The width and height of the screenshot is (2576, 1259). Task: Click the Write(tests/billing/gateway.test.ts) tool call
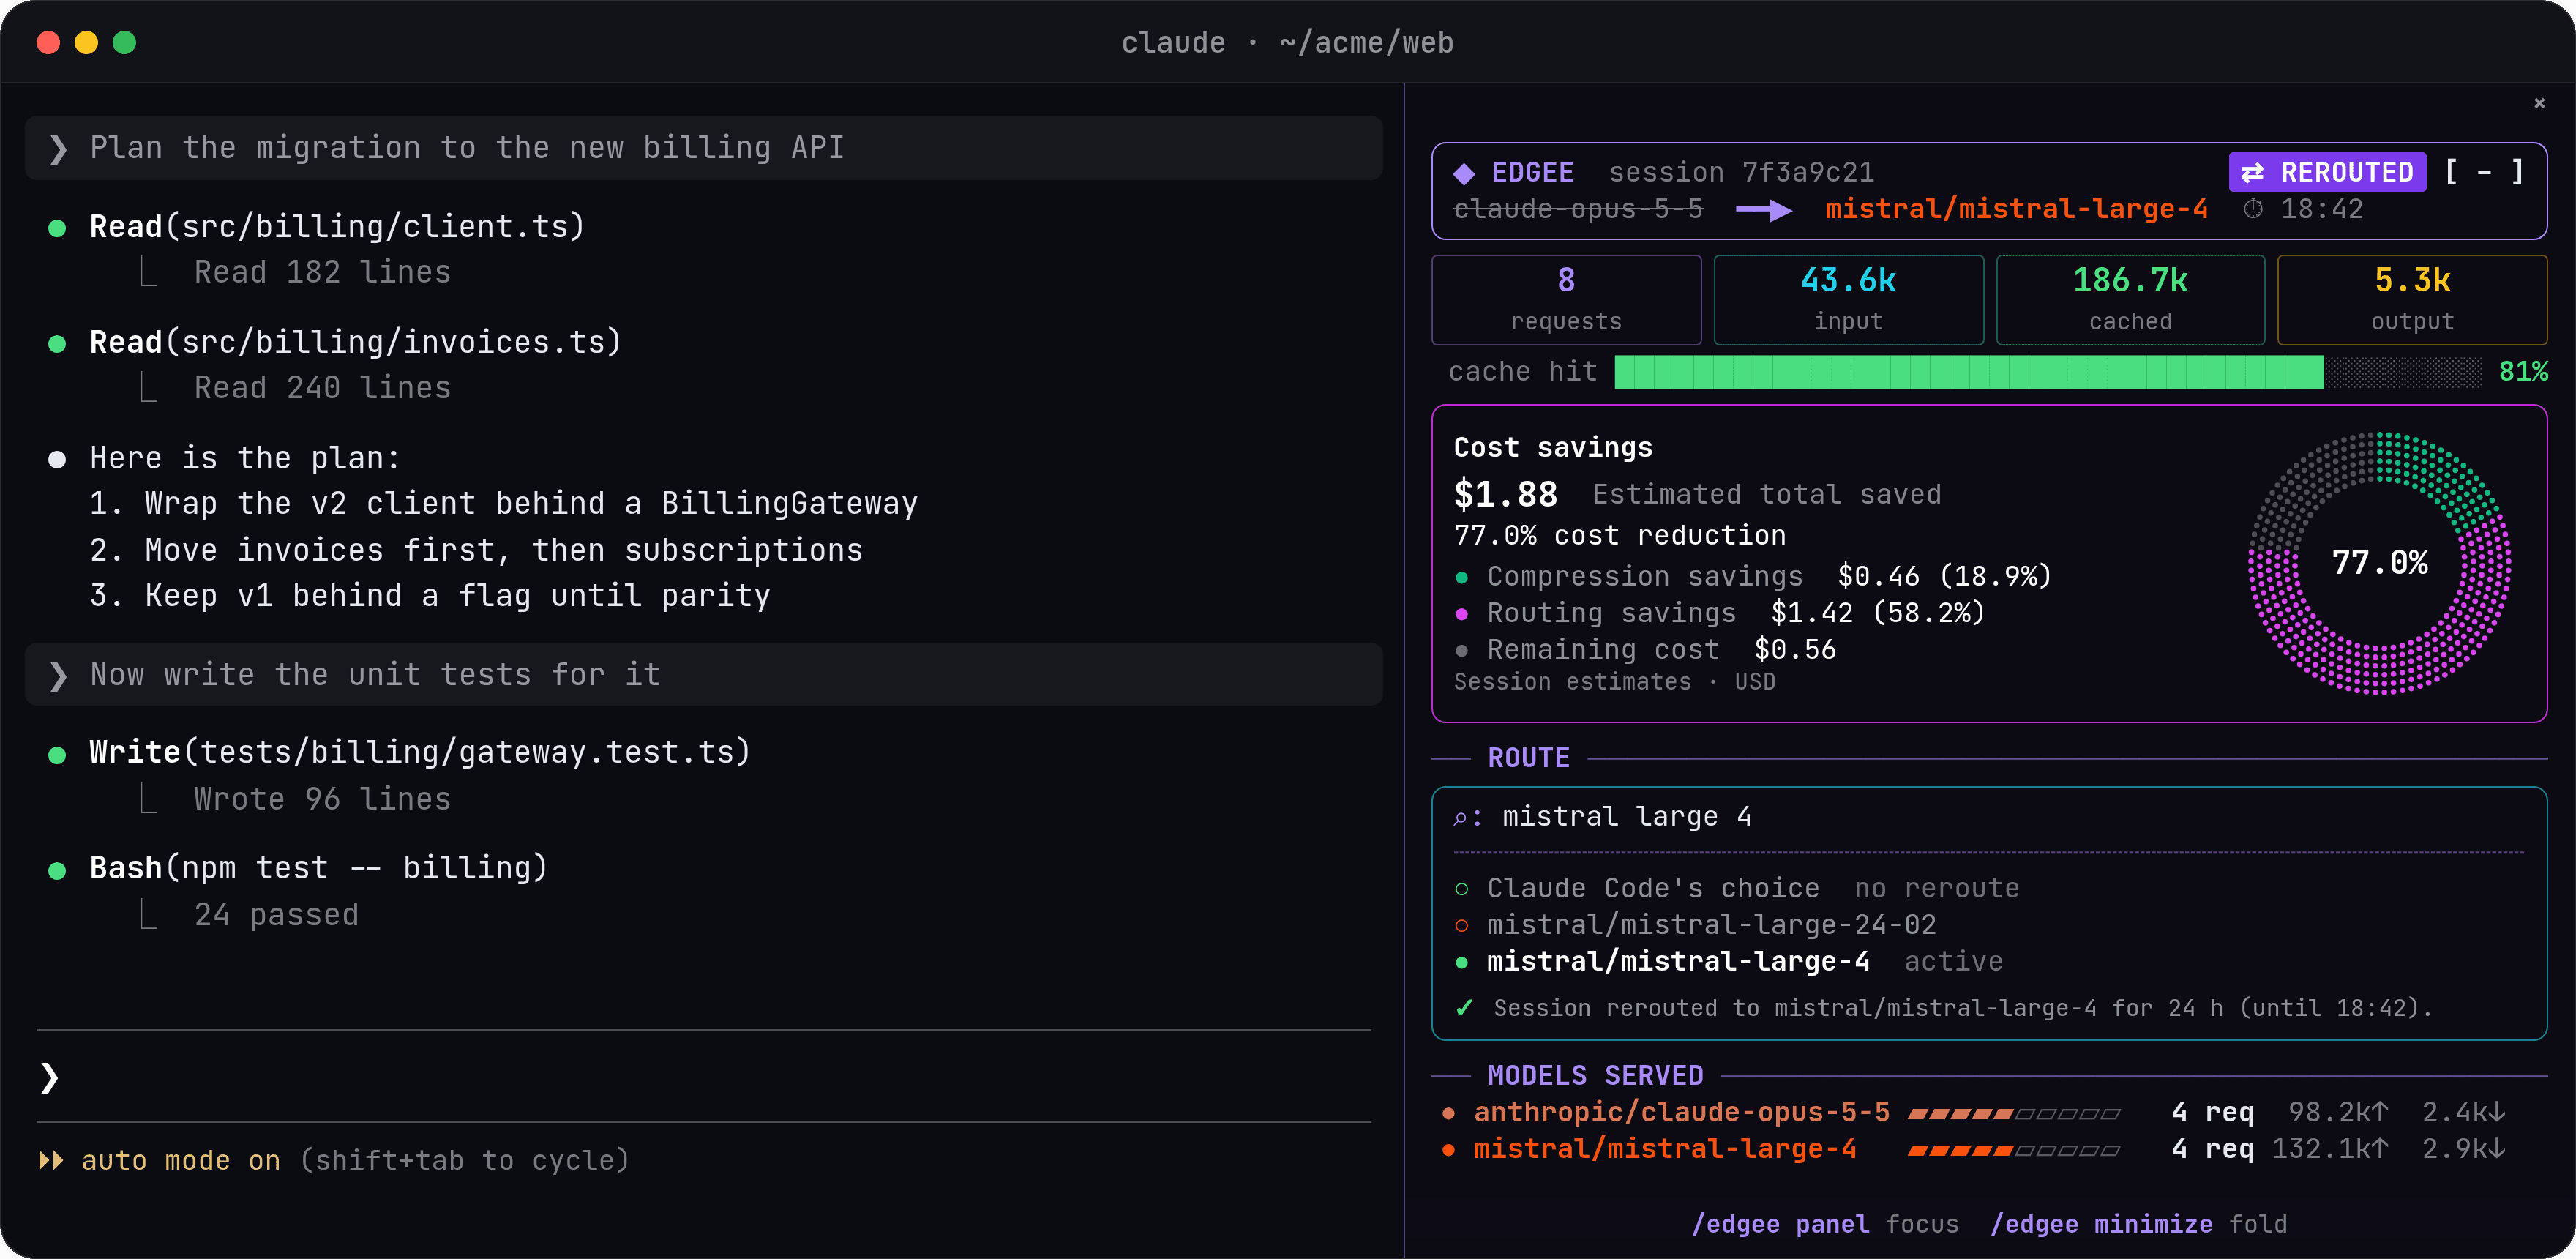[x=420, y=752]
